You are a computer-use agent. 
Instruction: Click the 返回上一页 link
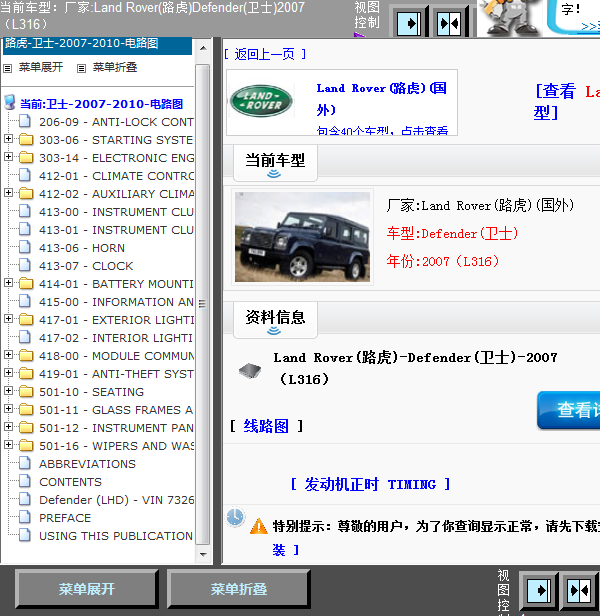[264, 54]
